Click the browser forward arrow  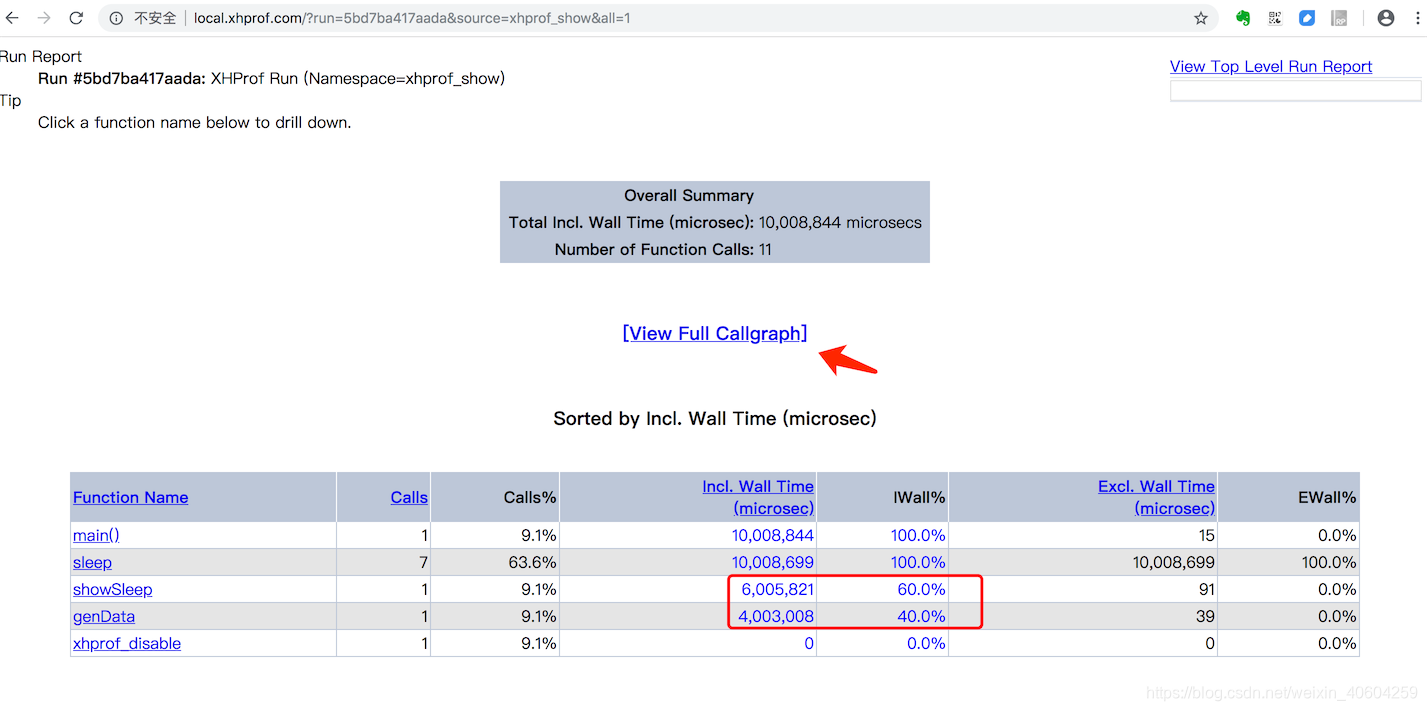44,18
